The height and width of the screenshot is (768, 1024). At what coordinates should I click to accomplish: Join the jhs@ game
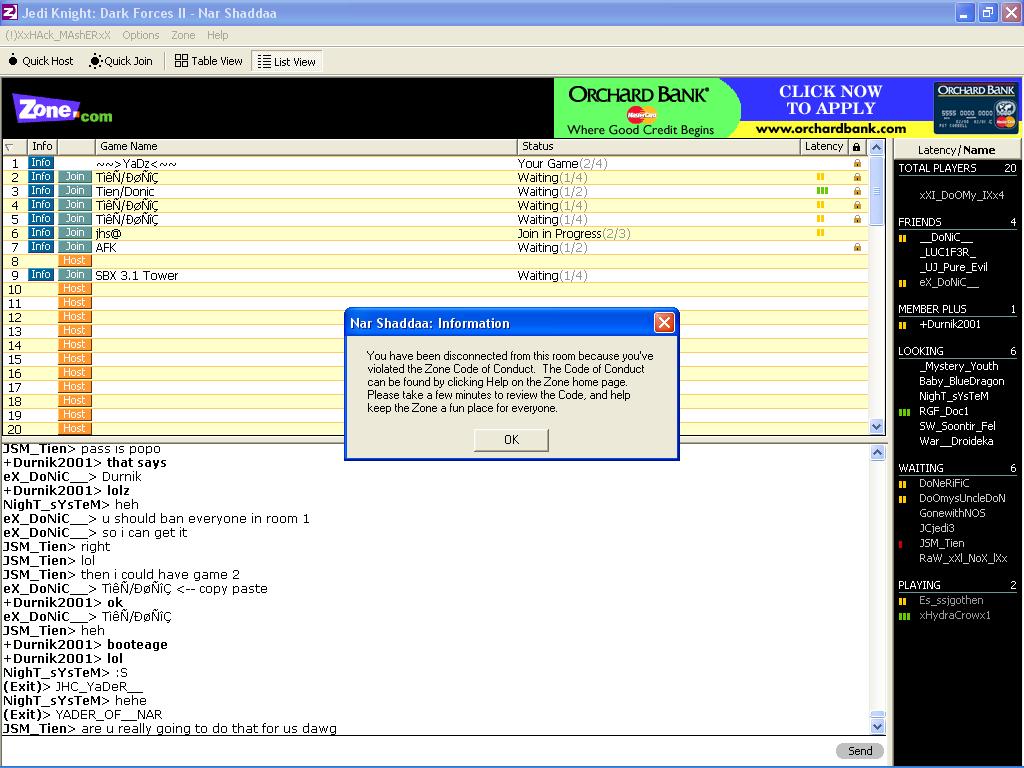[74, 232]
